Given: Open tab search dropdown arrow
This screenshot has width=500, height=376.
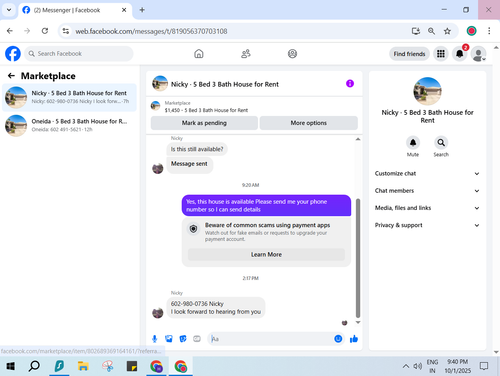Looking at the screenshot, I should (x=9, y=10).
